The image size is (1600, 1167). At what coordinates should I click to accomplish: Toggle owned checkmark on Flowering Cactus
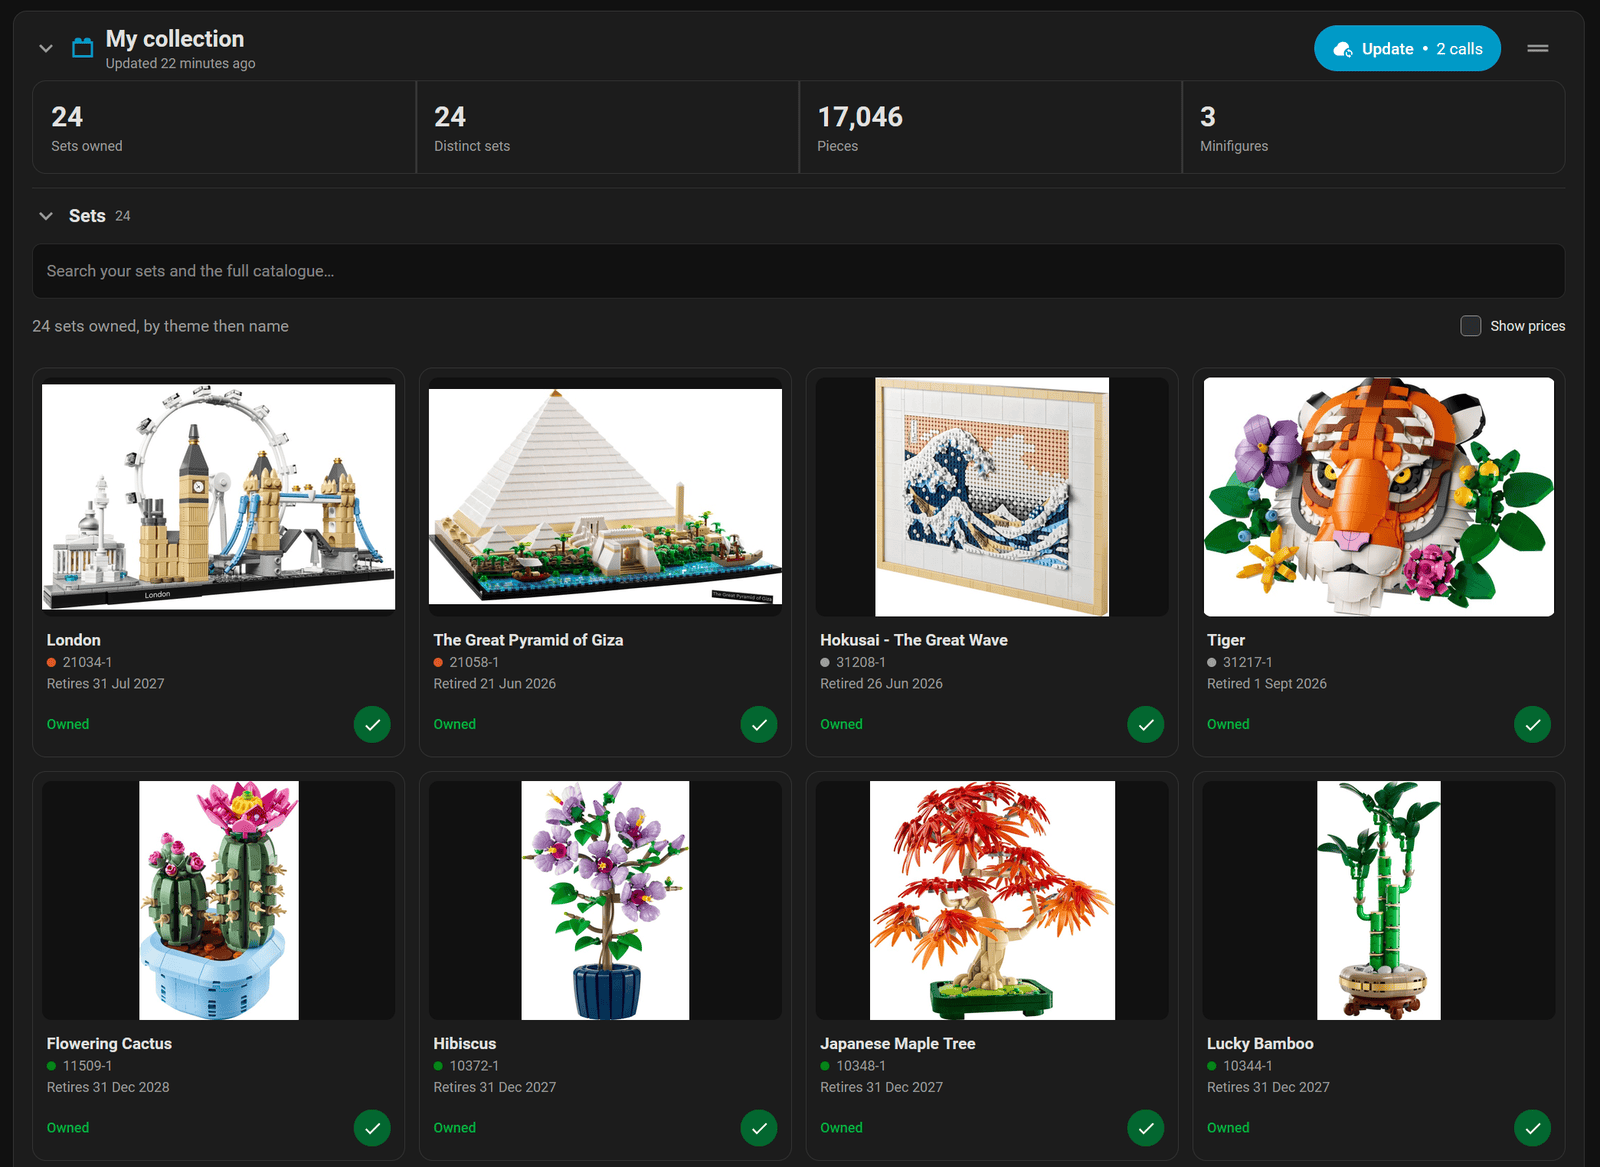pyautogui.click(x=372, y=1128)
